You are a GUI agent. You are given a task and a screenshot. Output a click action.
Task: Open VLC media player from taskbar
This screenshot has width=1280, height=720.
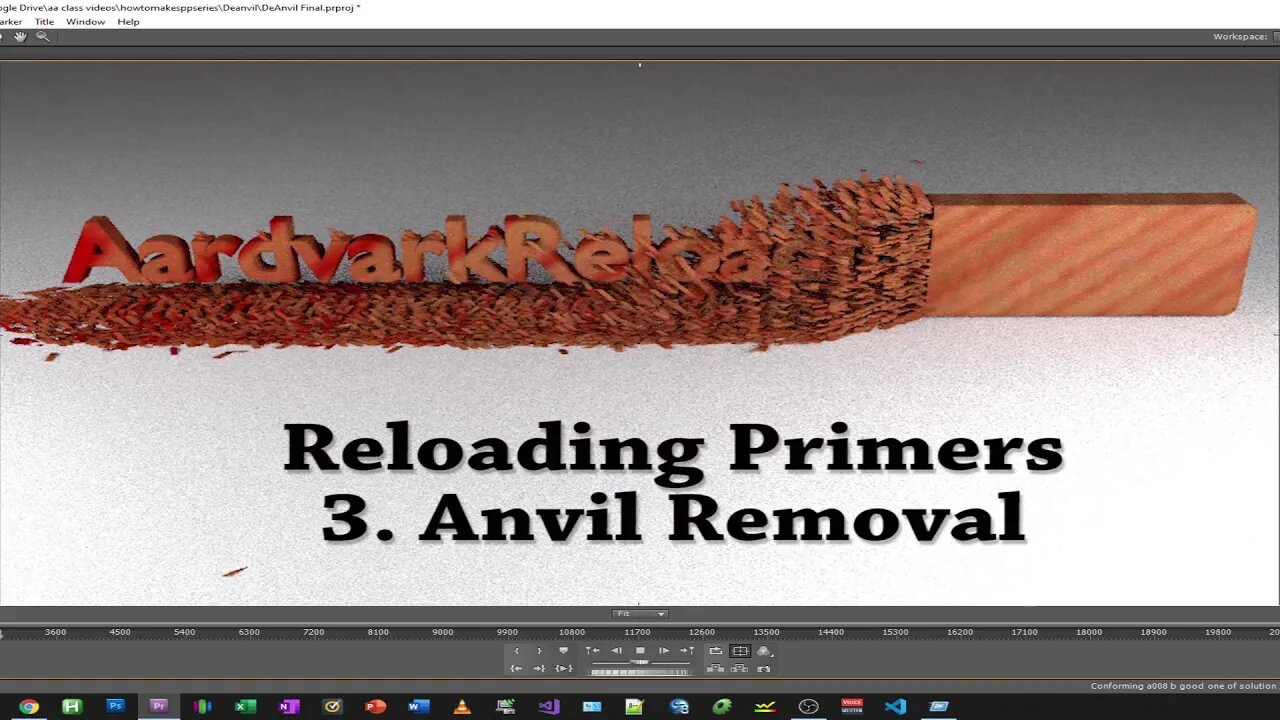[x=462, y=706]
